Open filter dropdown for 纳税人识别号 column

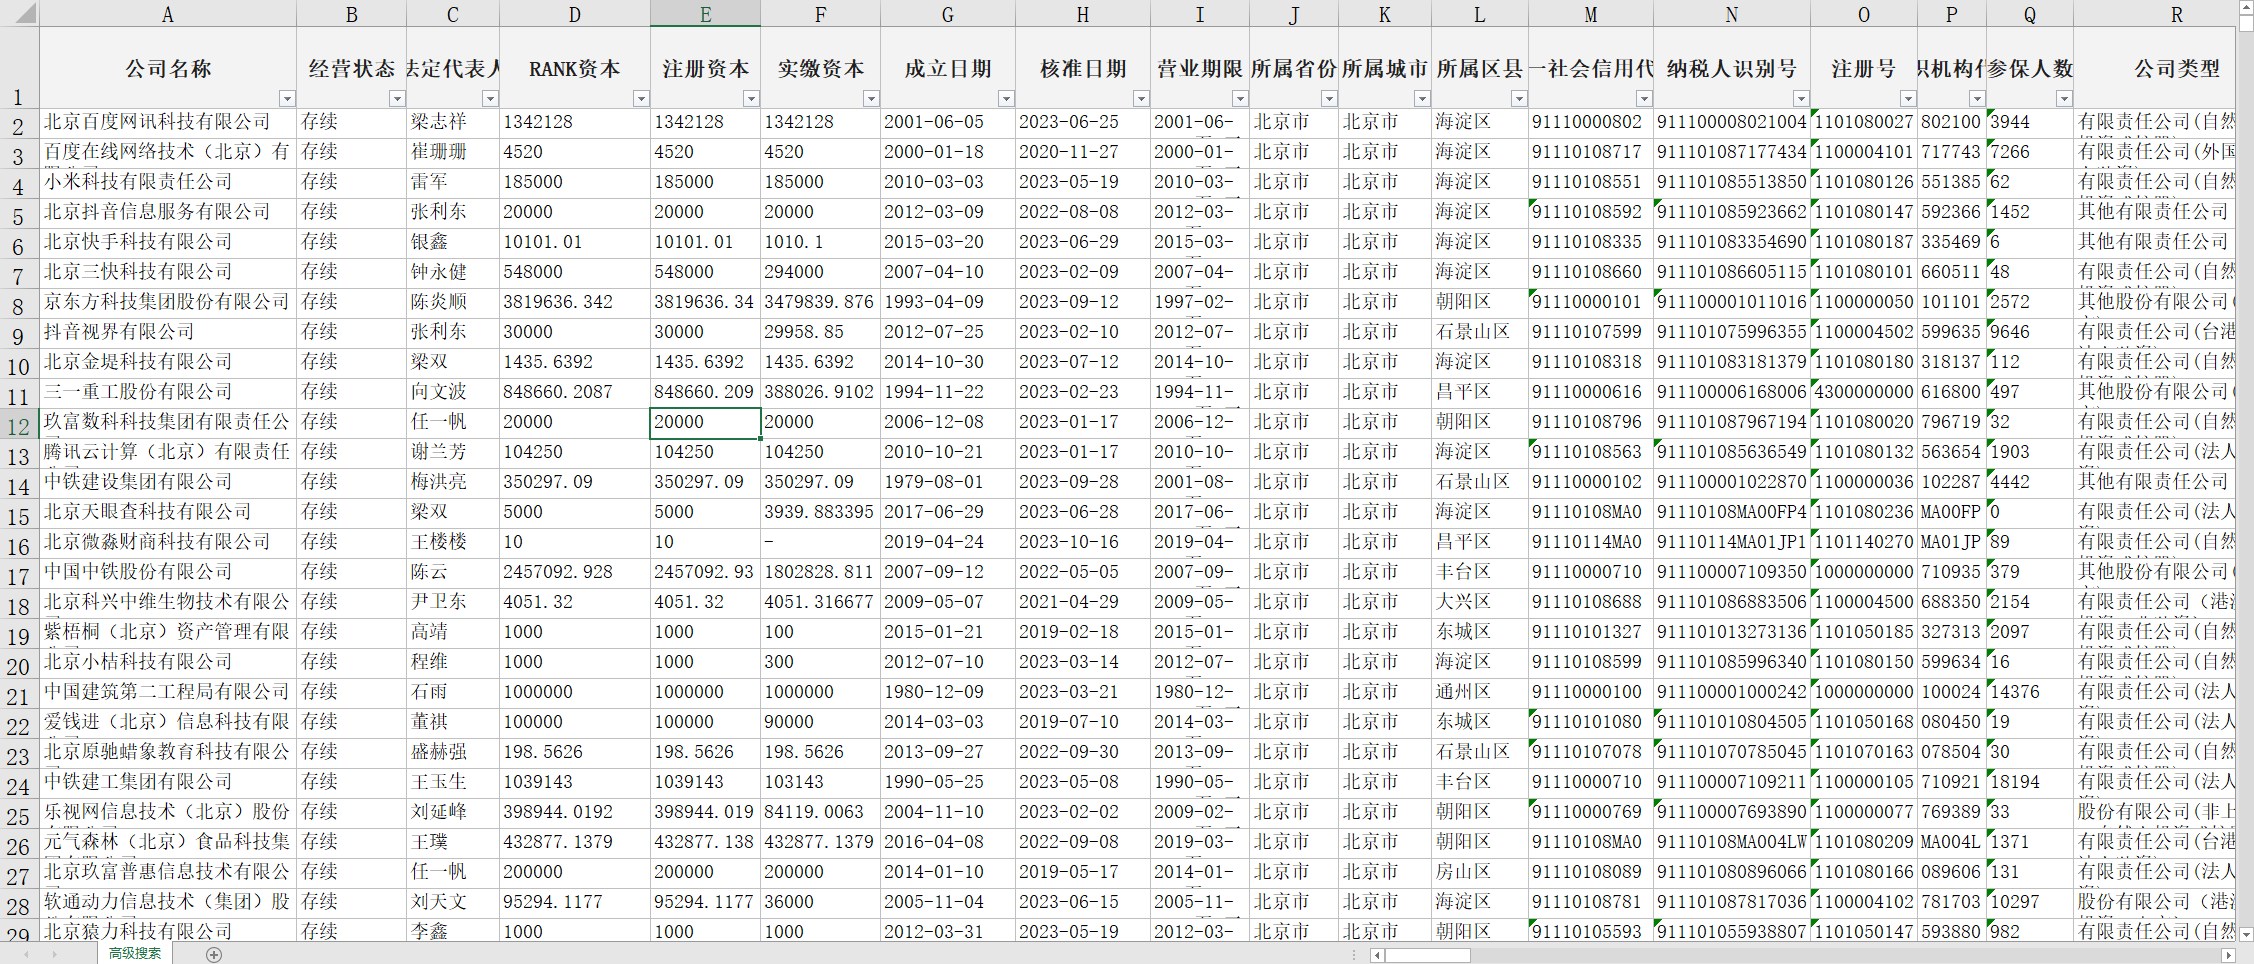1801,98
